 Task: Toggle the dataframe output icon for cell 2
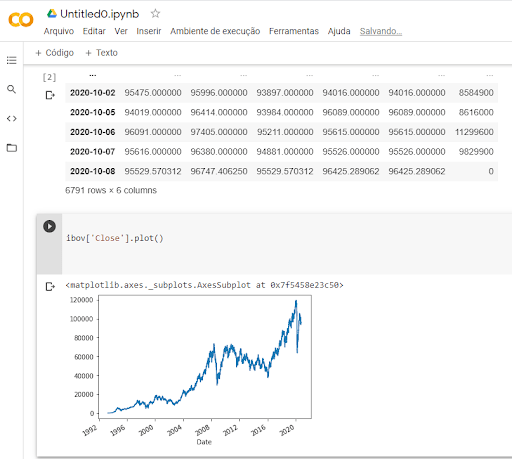(x=50, y=95)
